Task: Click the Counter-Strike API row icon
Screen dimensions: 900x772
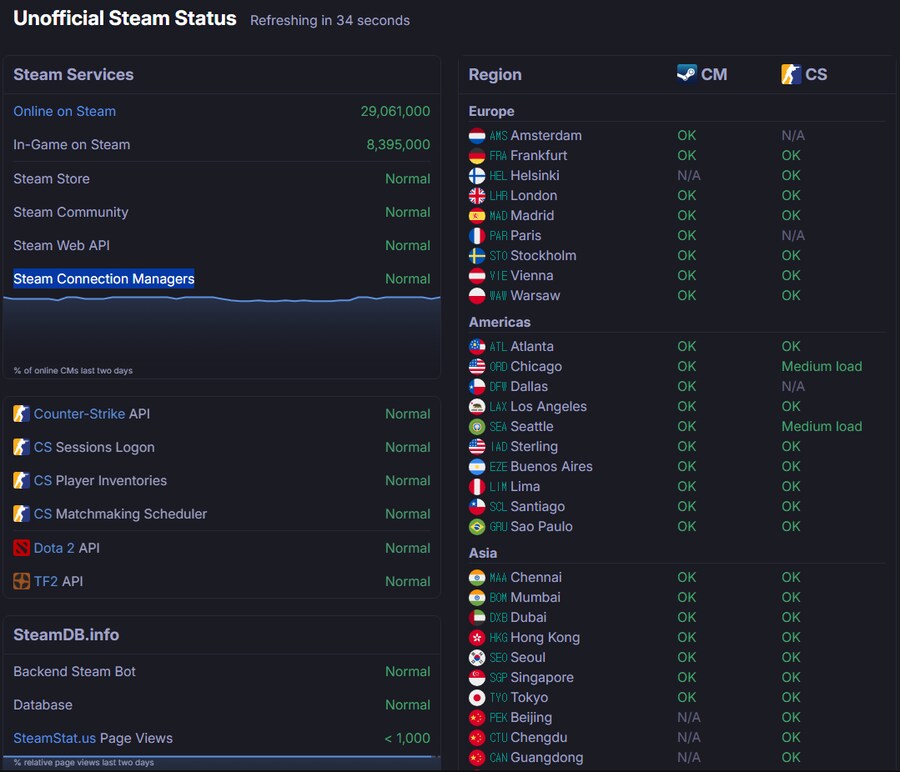Action: click(x=22, y=414)
